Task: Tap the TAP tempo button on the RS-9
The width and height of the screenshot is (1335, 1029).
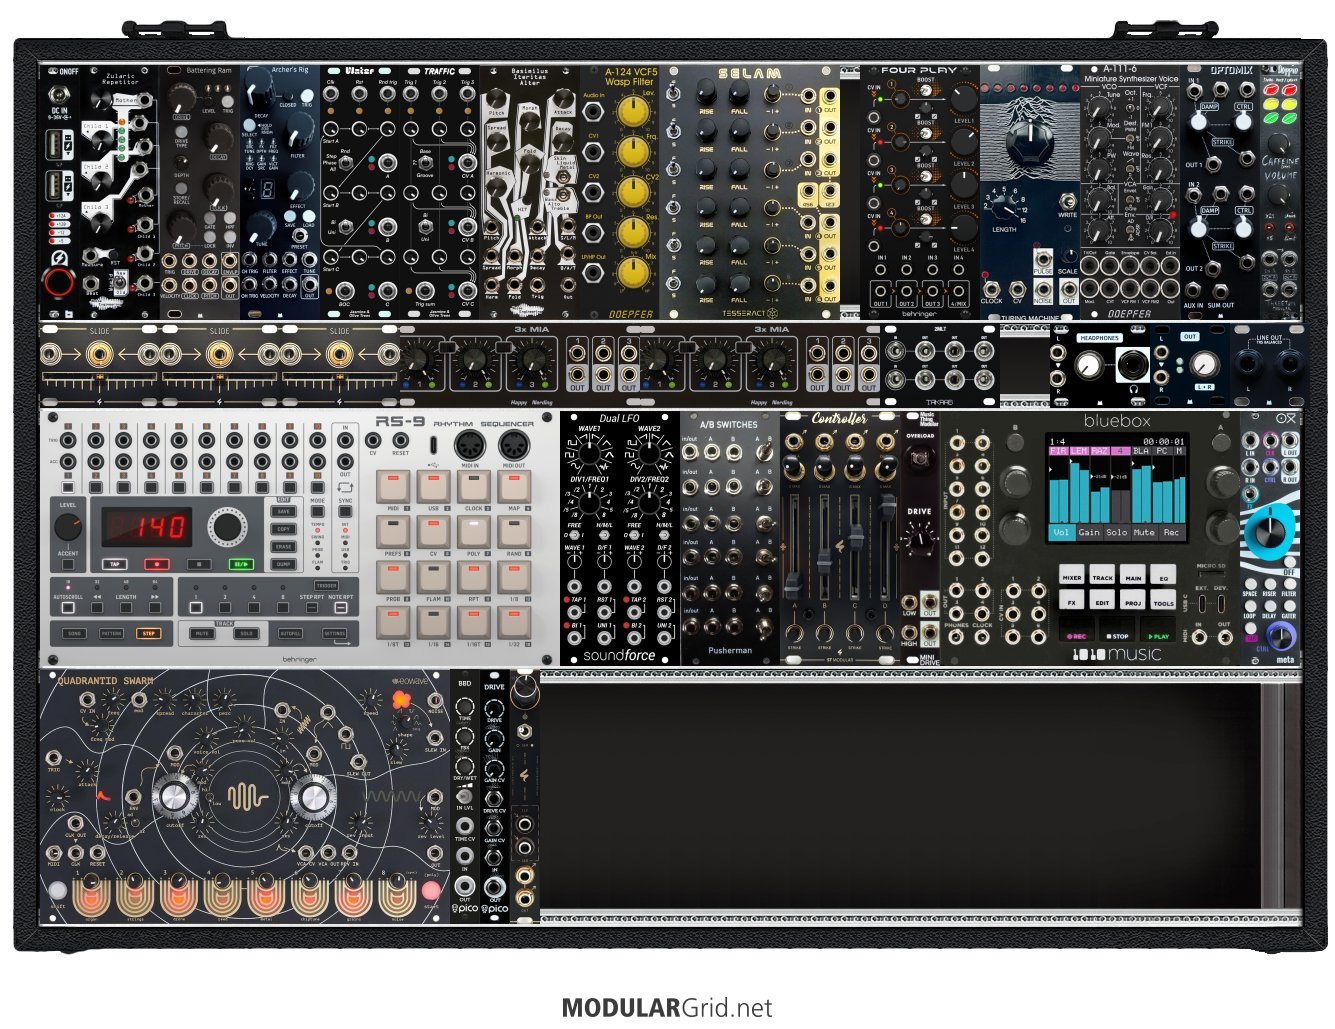Action: pyautogui.click(x=114, y=564)
